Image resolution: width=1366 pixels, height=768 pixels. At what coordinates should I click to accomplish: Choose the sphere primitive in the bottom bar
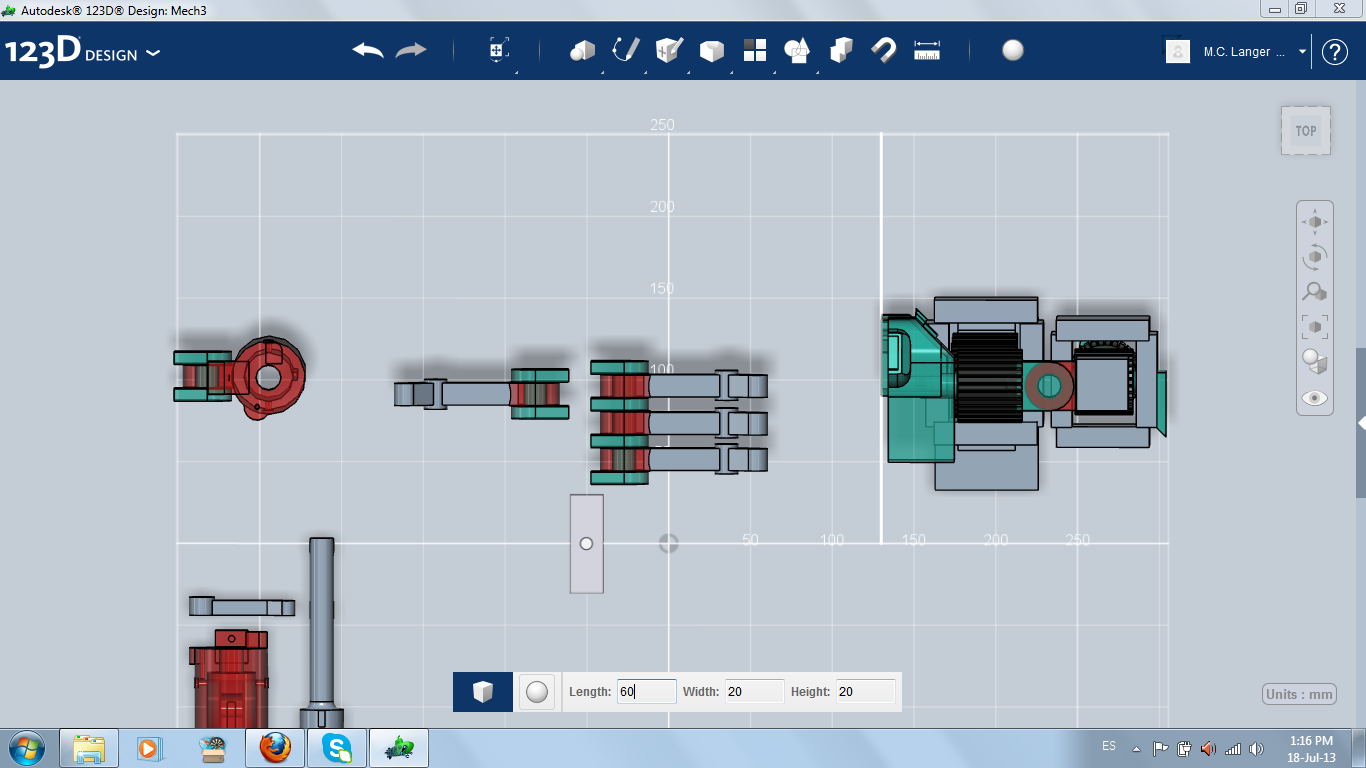pos(537,692)
